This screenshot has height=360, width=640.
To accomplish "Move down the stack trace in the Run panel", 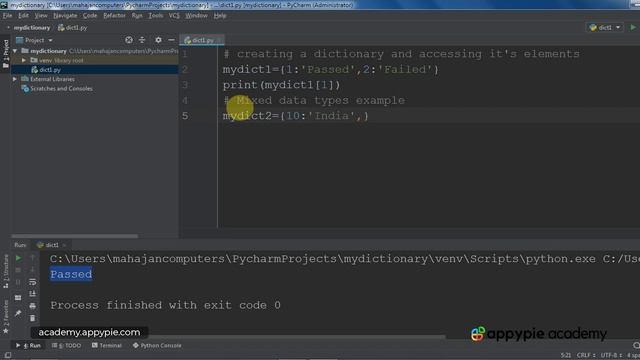I will 33,269.
